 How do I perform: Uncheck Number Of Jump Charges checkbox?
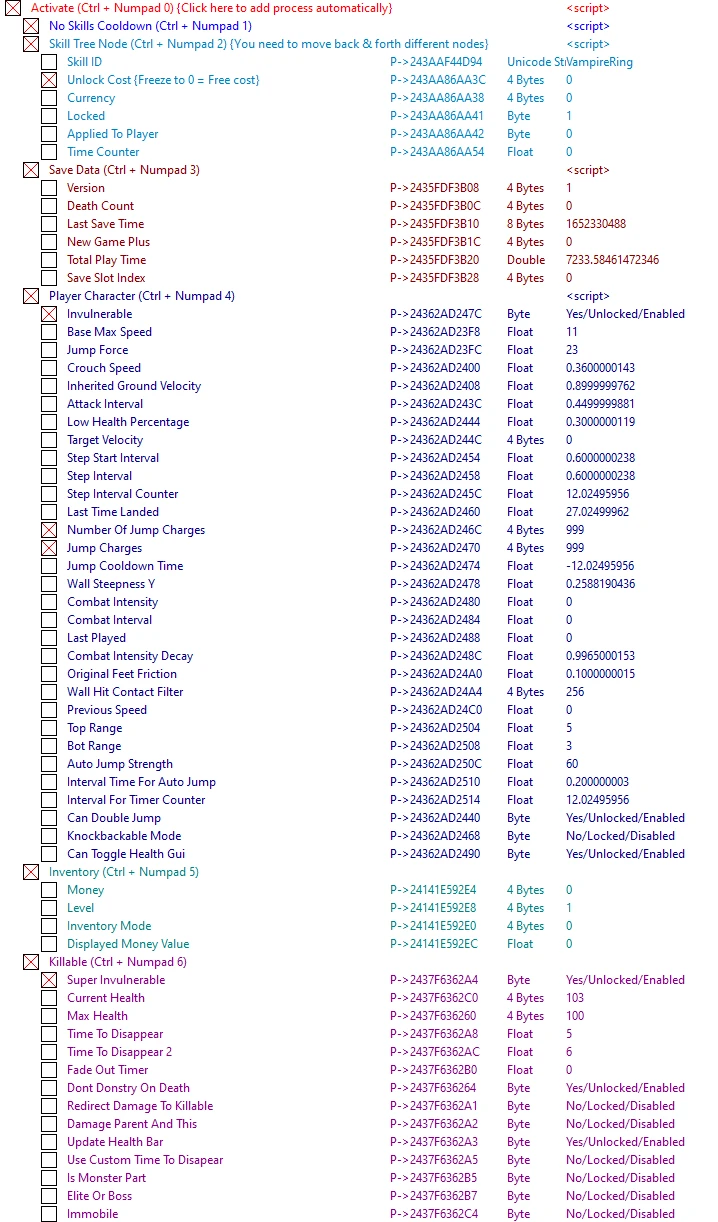coord(49,530)
